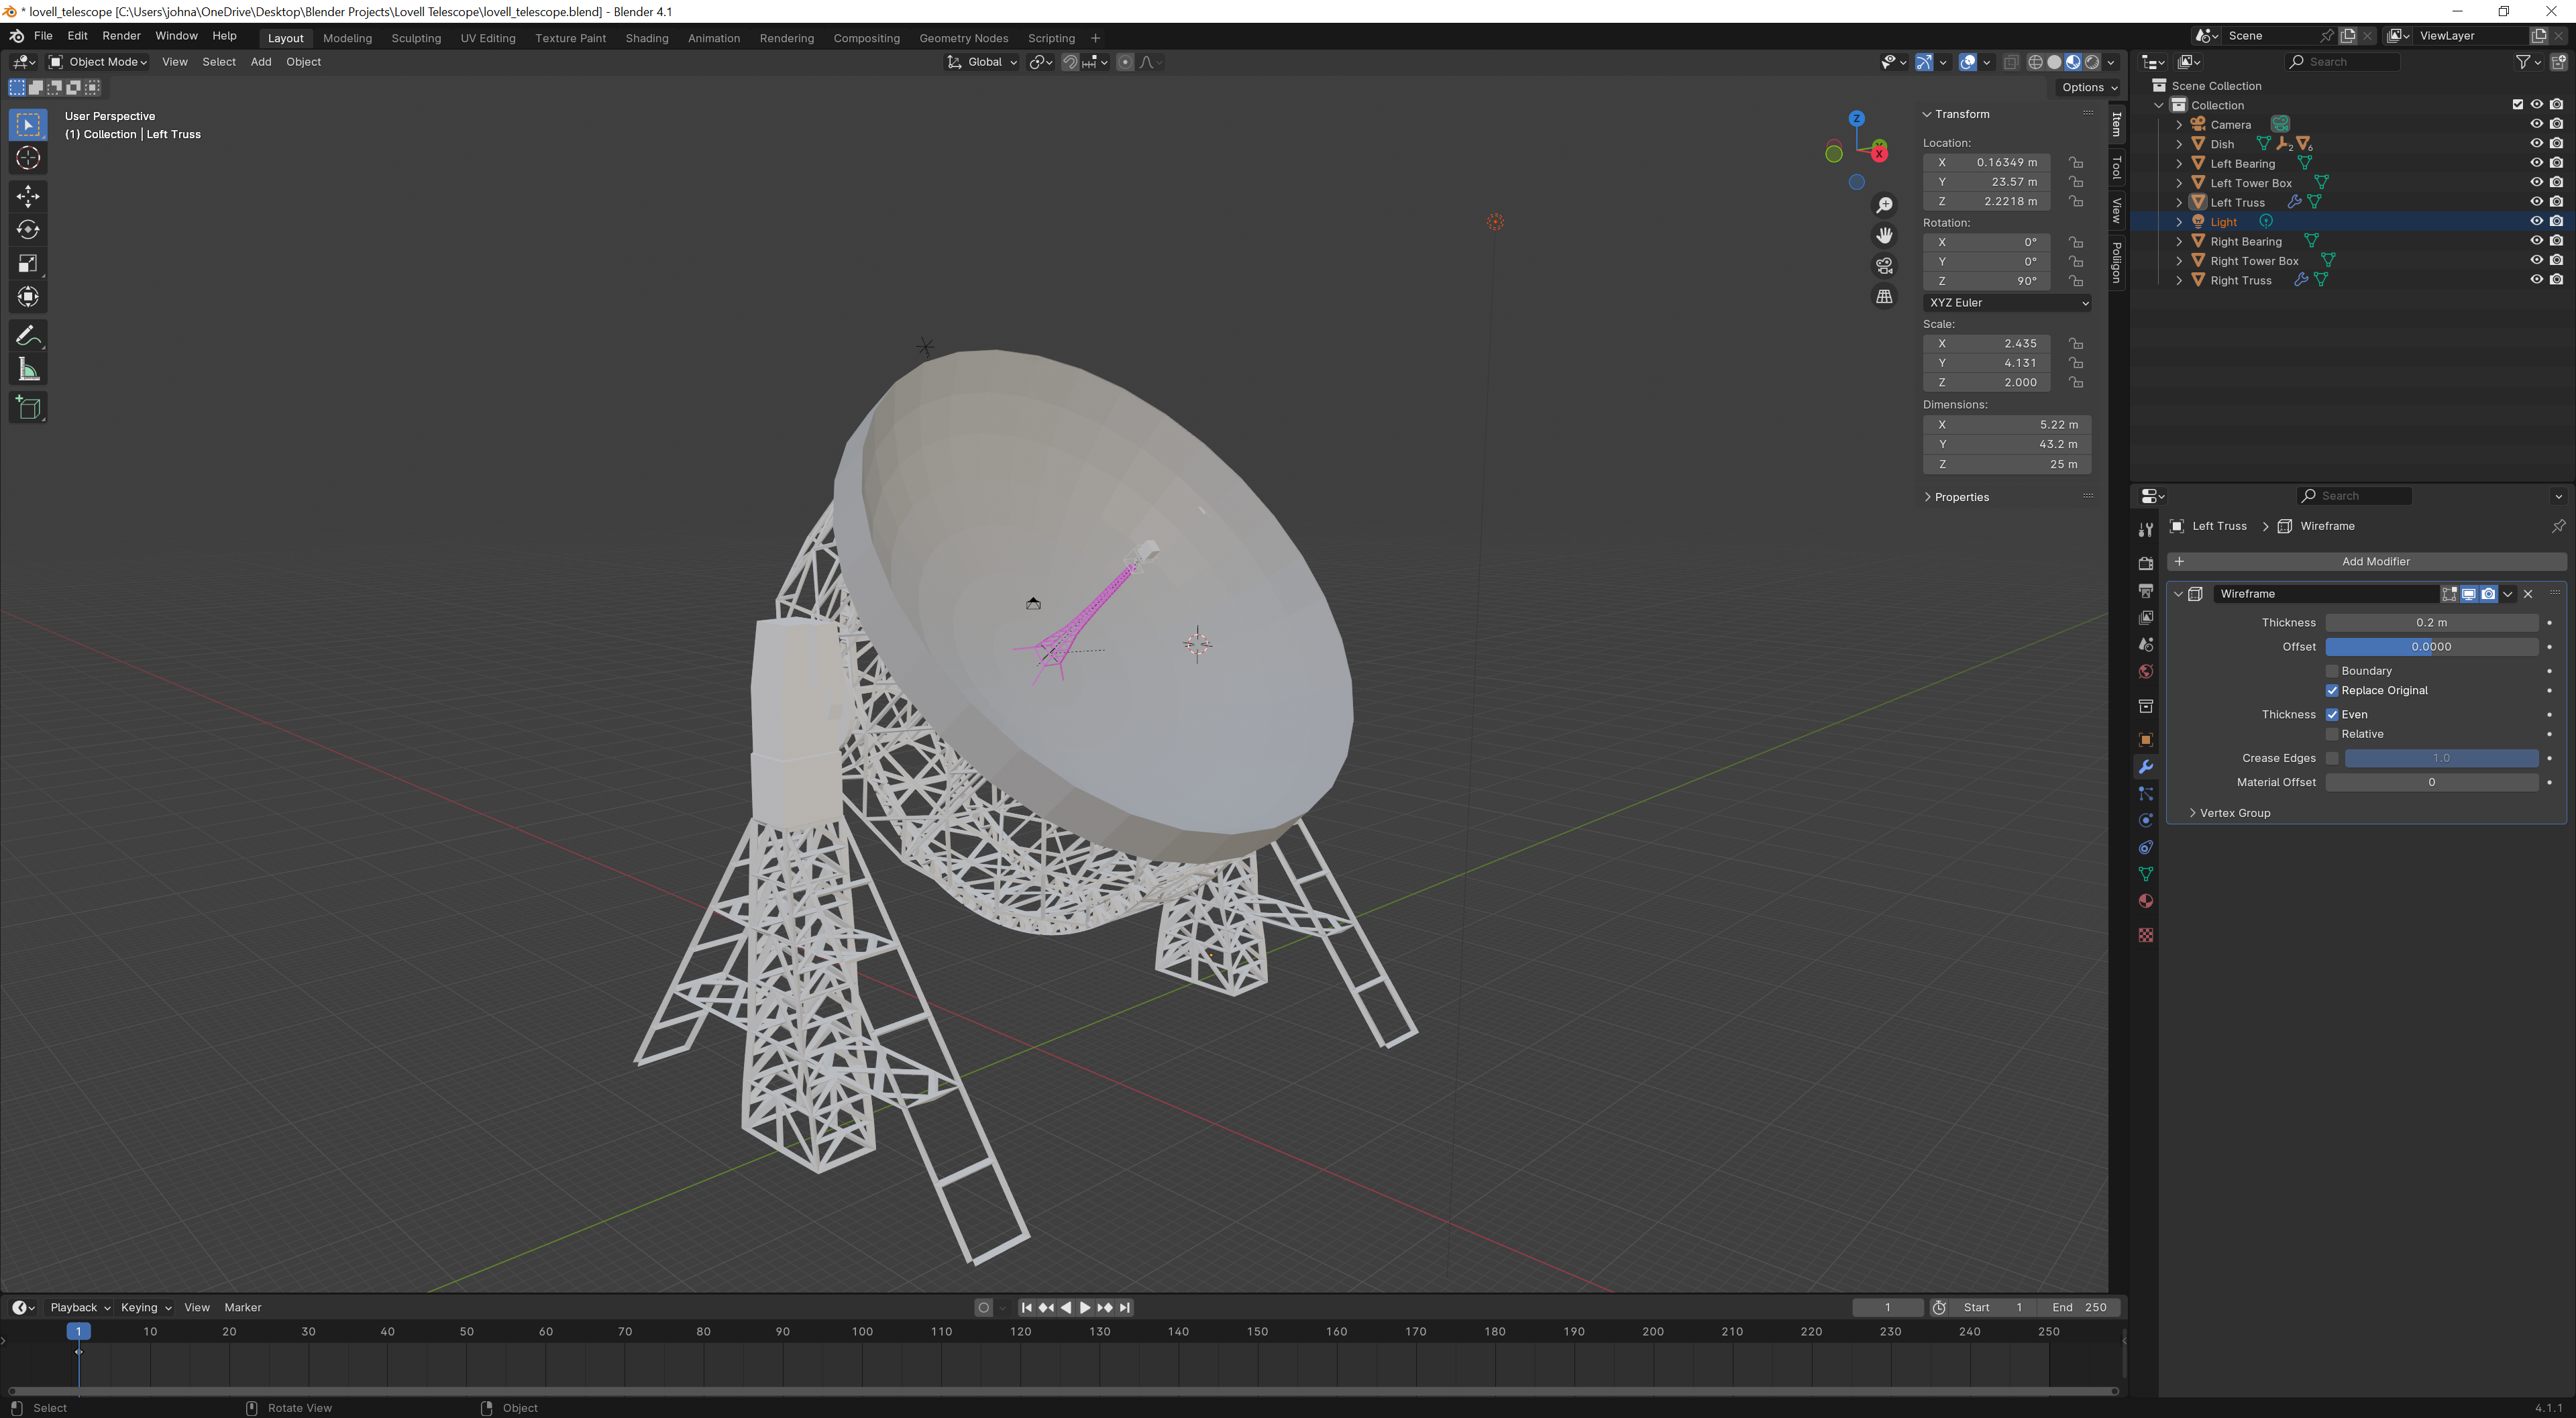Open the Material properties tab
Screen dimensions: 2576x1418
pos(2146,901)
